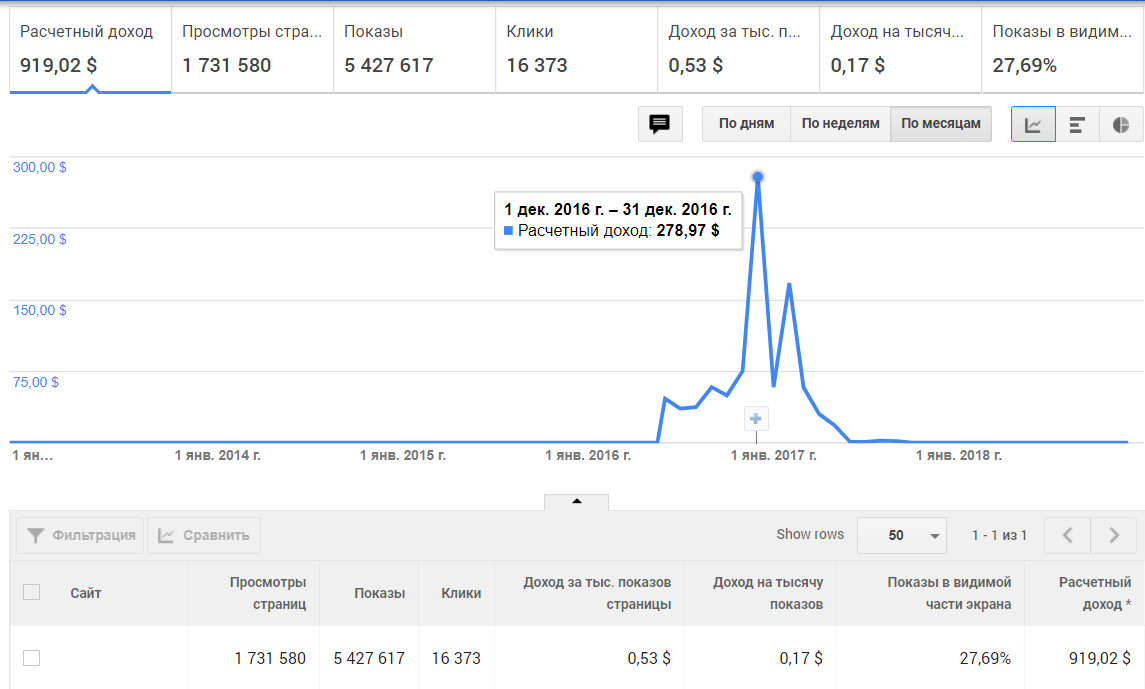Click the 1 янв. 2014 г. axis label
The height and width of the screenshot is (689, 1145).
218,455
